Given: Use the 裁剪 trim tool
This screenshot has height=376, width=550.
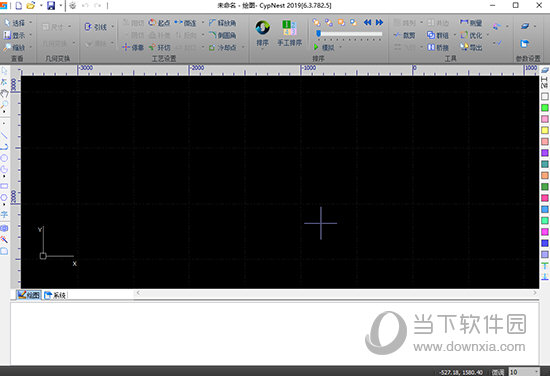Looking at the screenshot, I should [x=404, y=35].
